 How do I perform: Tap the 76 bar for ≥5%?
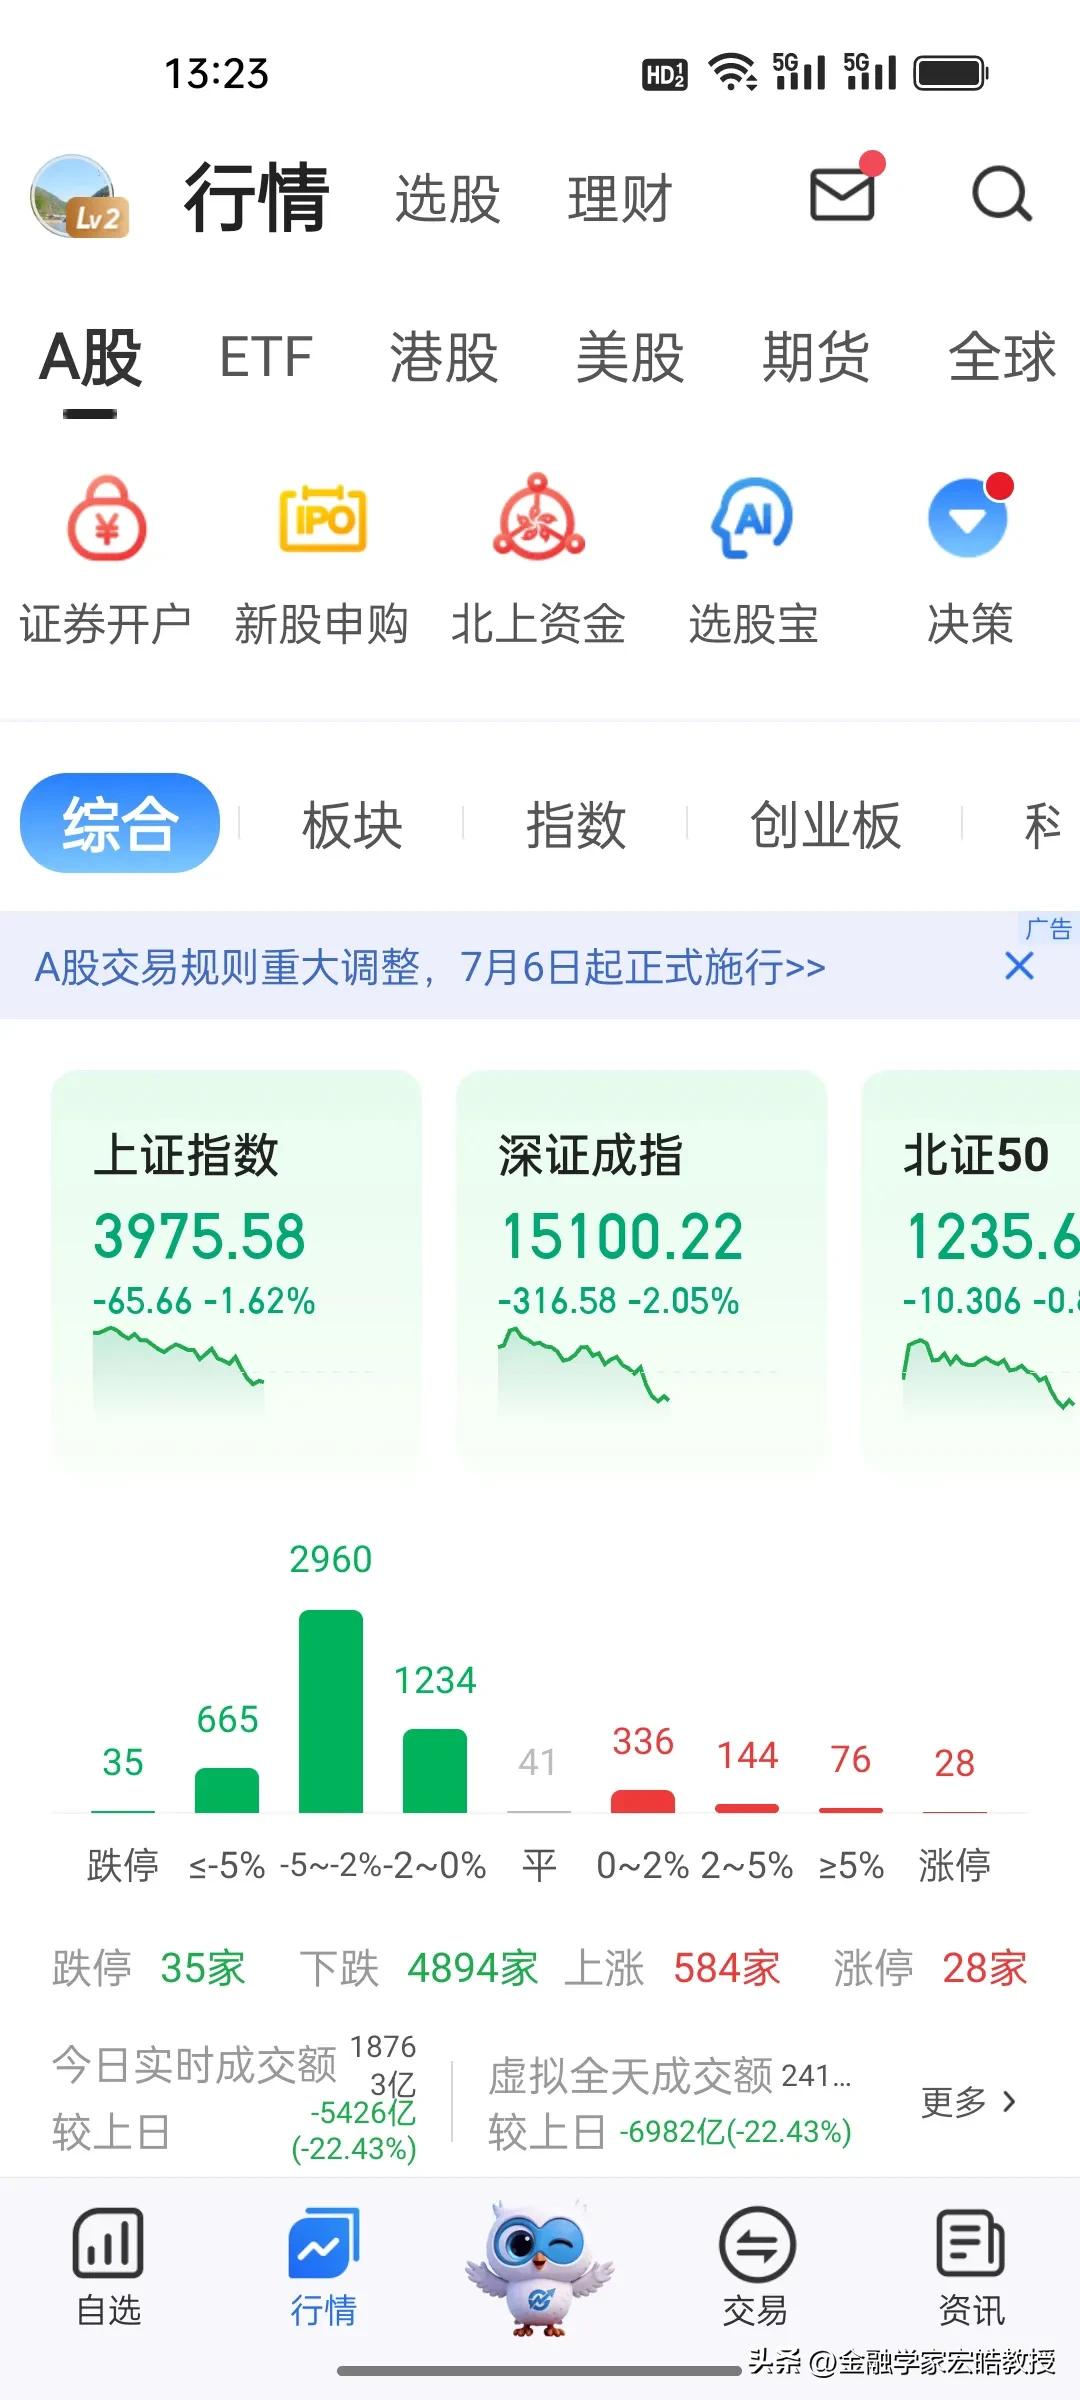point(851,1809)
